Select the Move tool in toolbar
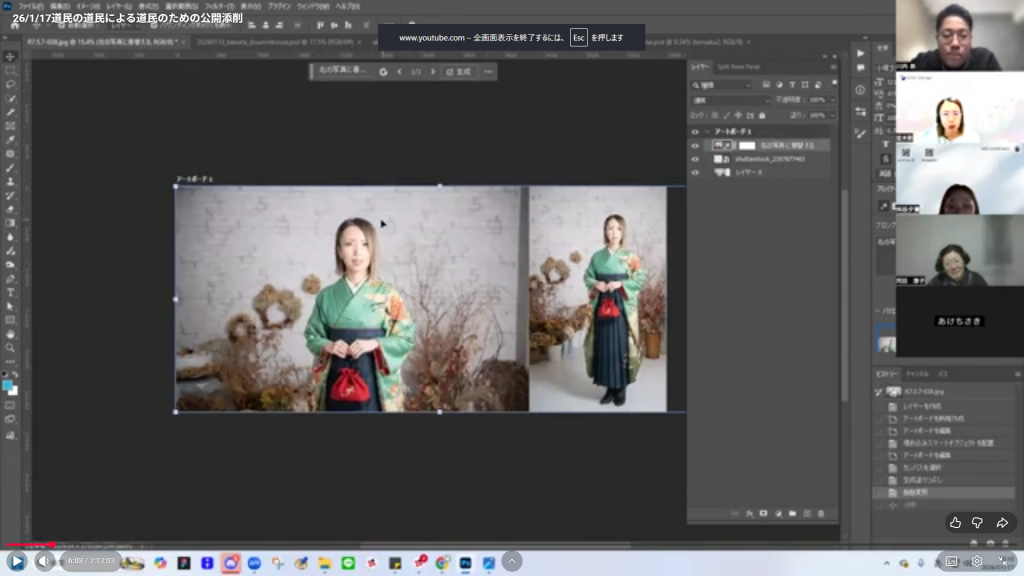 coord(10,57)
